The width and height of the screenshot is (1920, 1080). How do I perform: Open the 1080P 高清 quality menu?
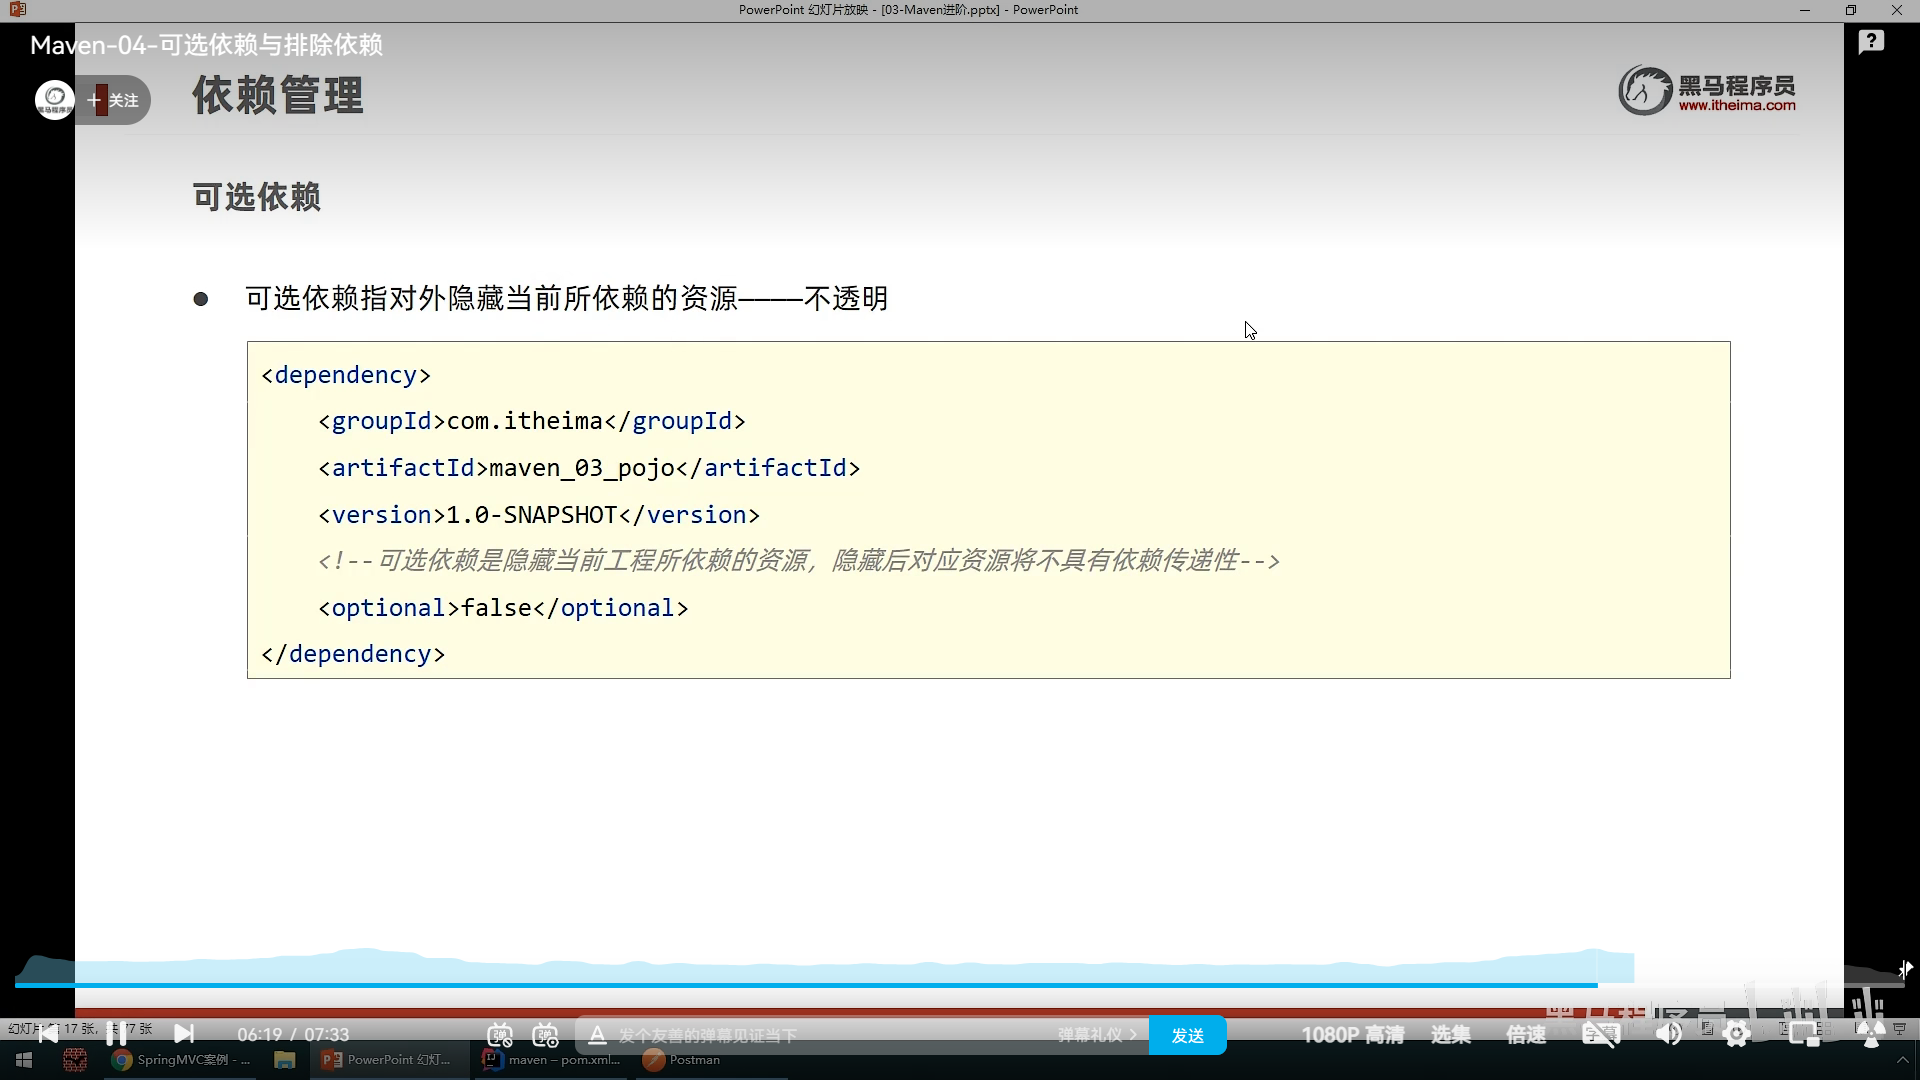pos(1352,1035)
